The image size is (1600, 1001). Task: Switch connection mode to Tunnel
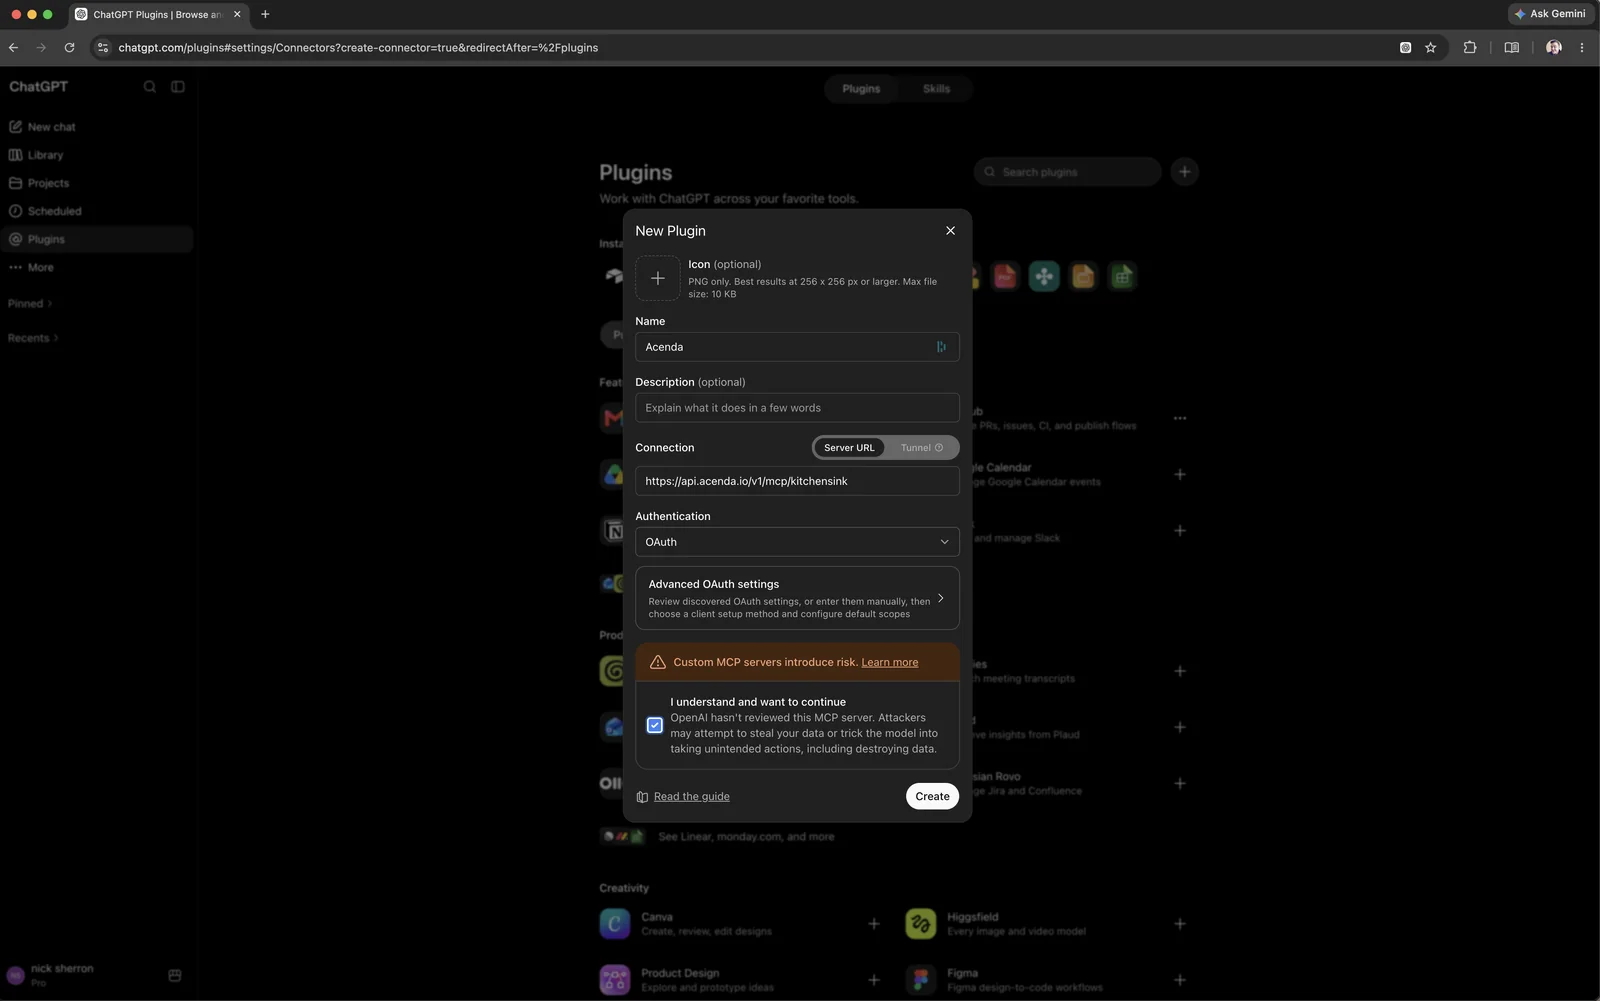click(921, 448)
